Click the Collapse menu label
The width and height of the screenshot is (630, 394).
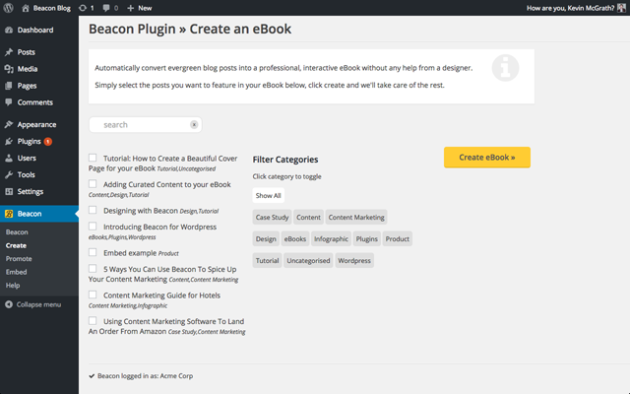39,304
